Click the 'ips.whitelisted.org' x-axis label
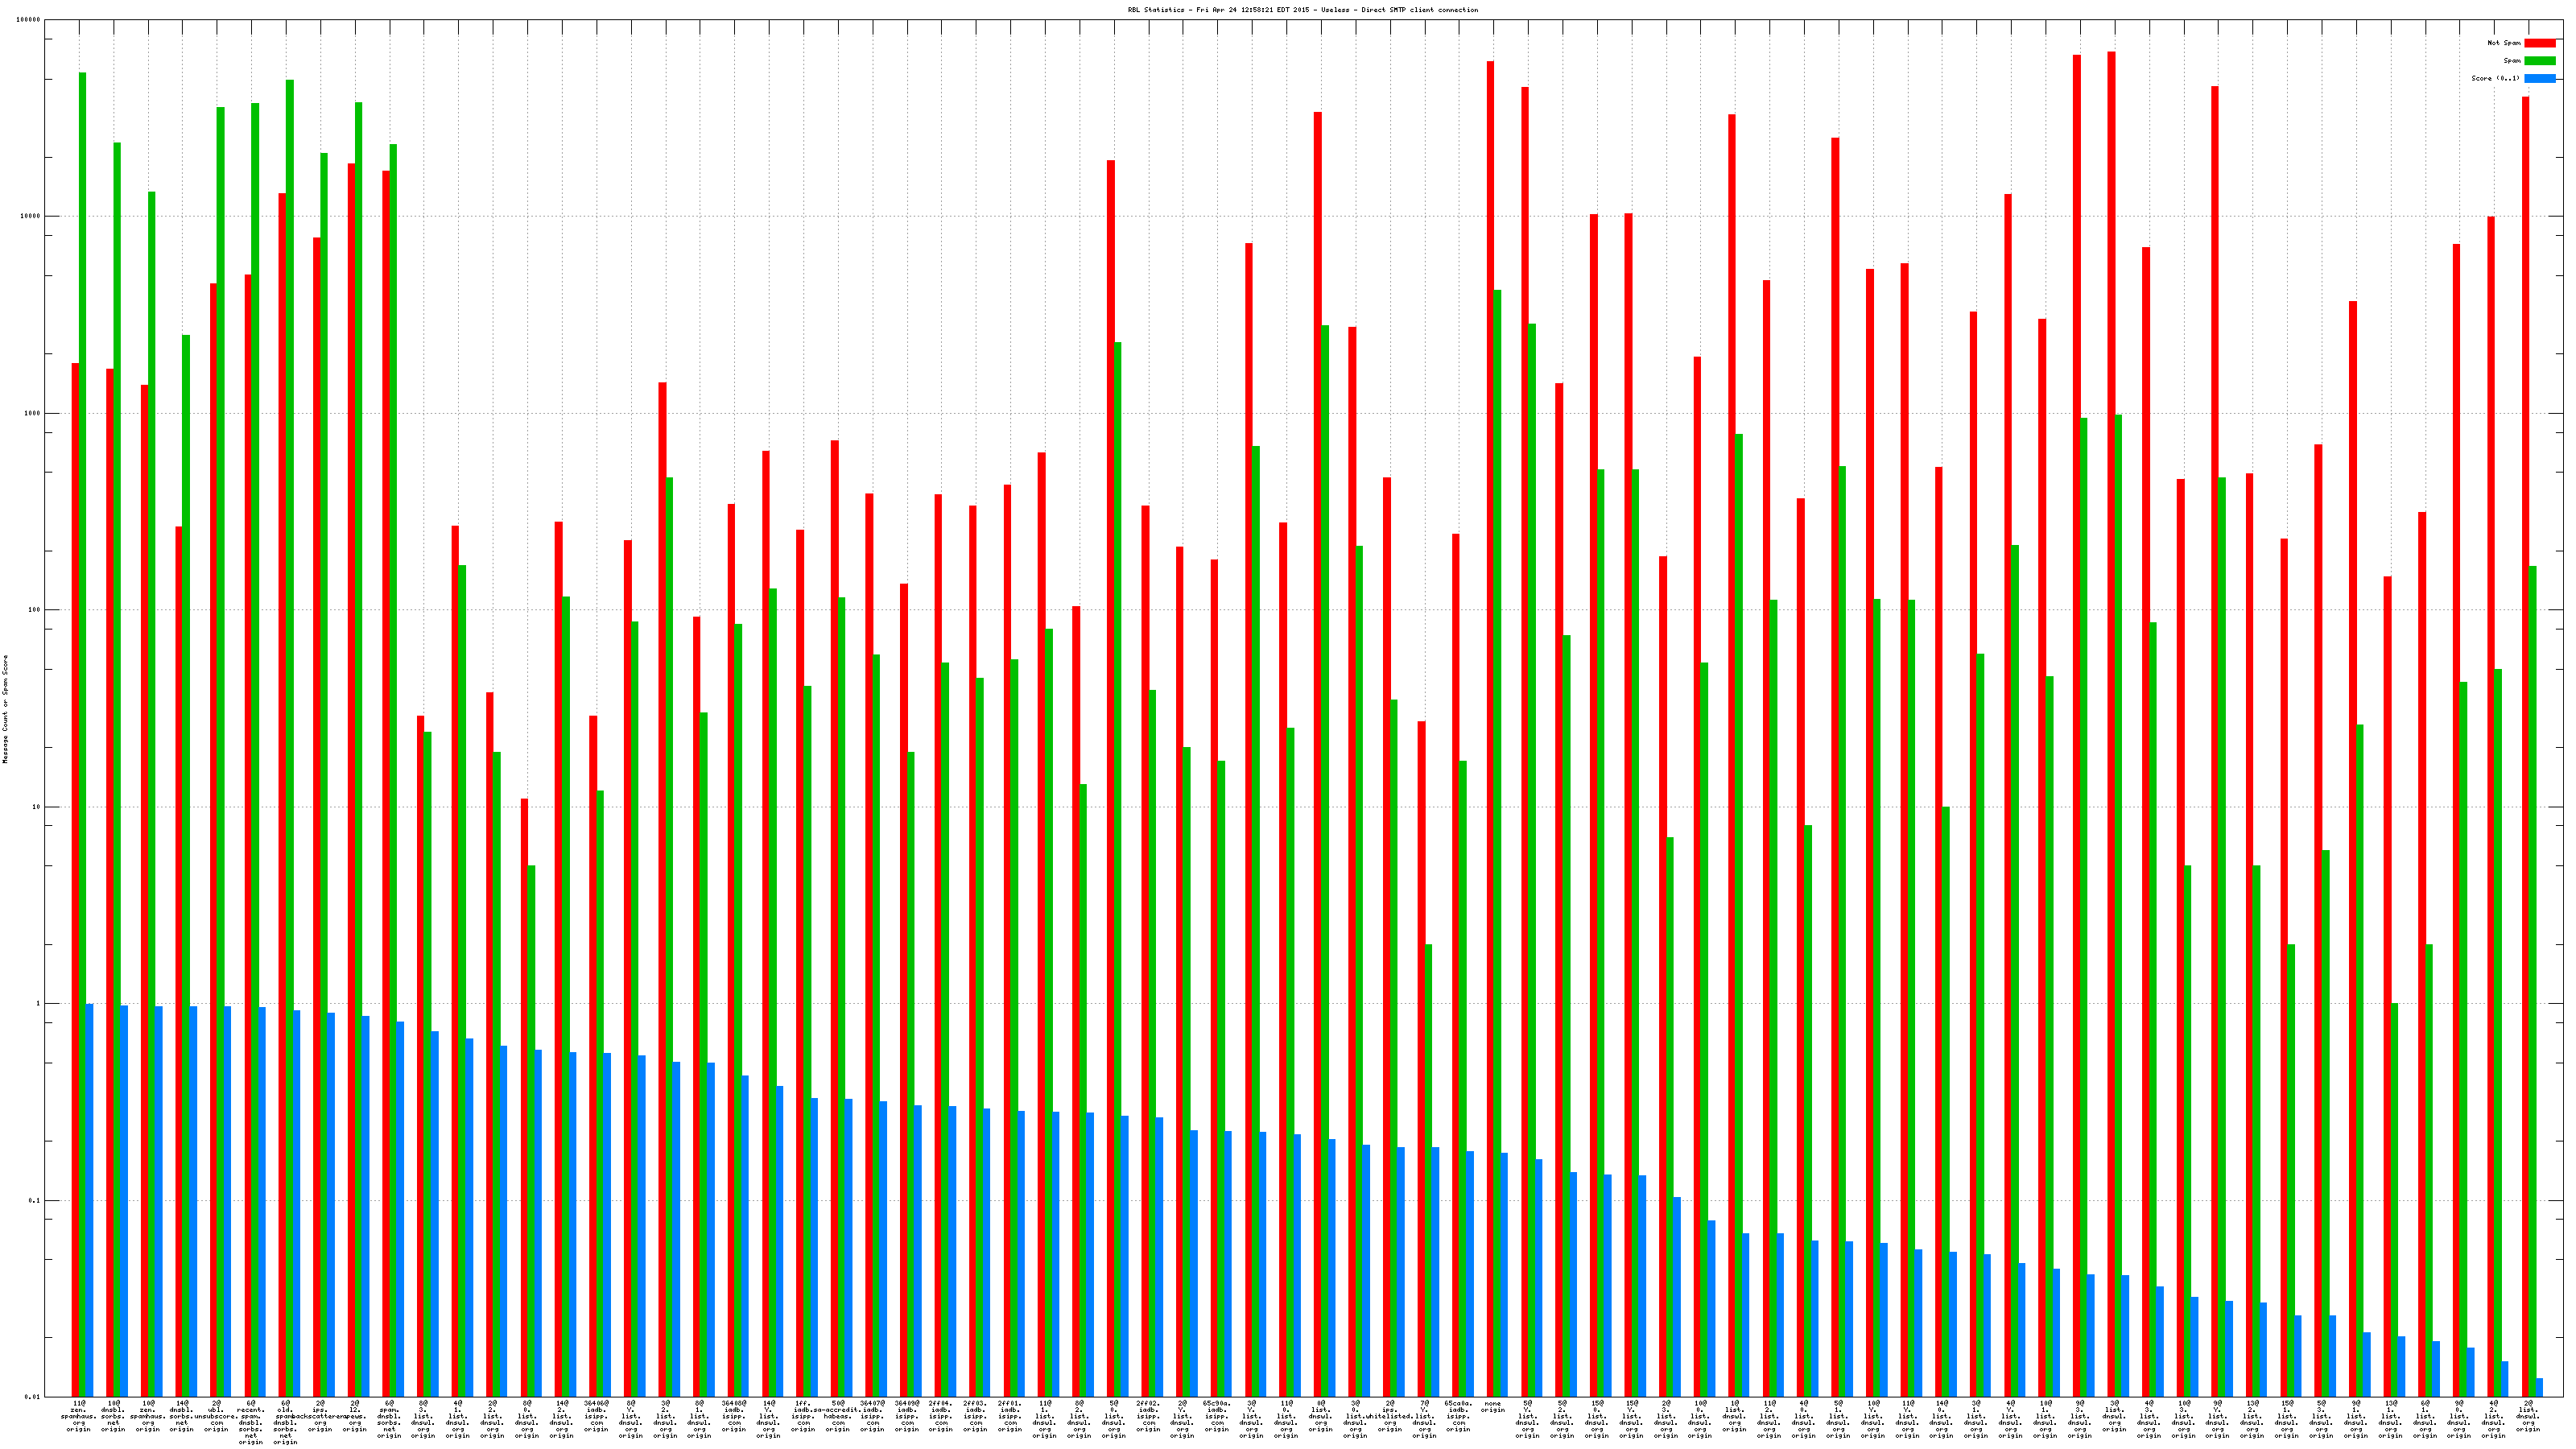The image size is (2576, 1449). [1390, 1416]
